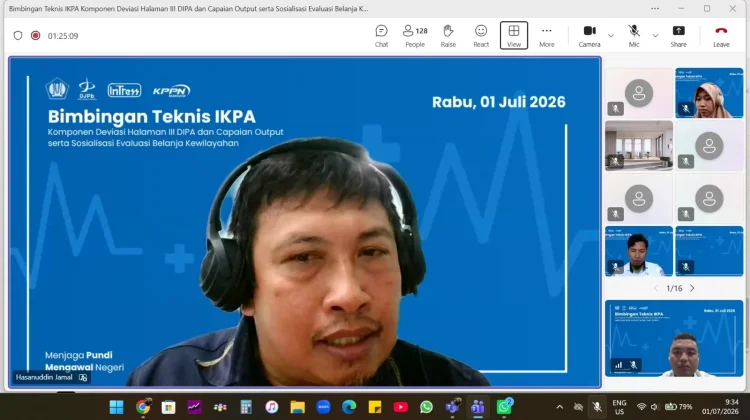Open Sticky Notes from taskbar

375,407
